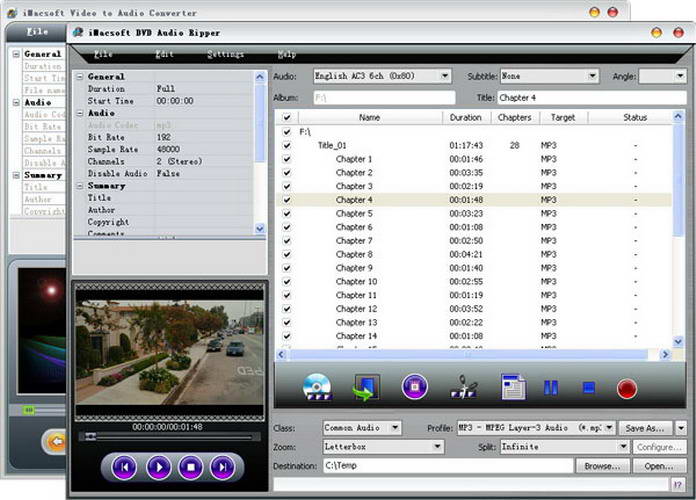
Task: Play the video preview
Action: click(158, 466)
